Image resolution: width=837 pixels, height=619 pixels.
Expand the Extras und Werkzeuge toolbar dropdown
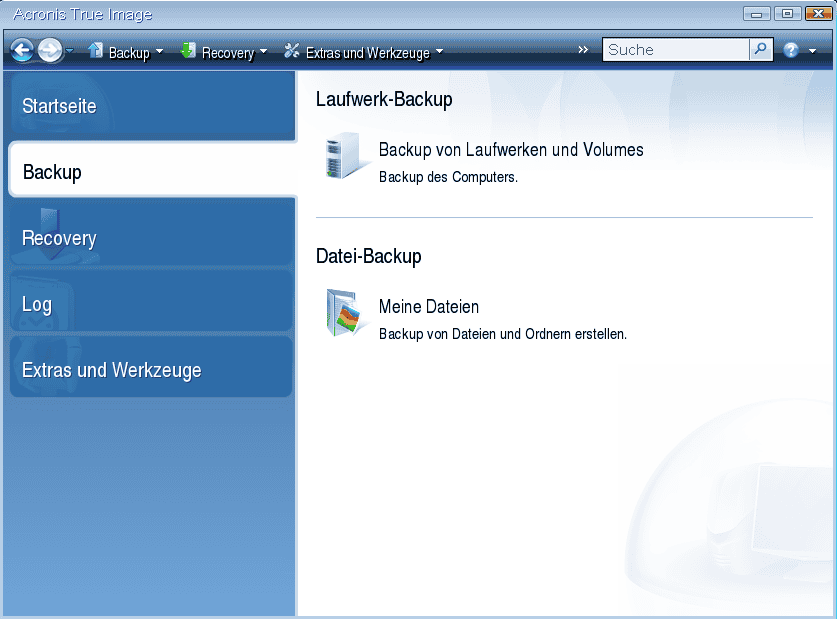tap(439, 52)
